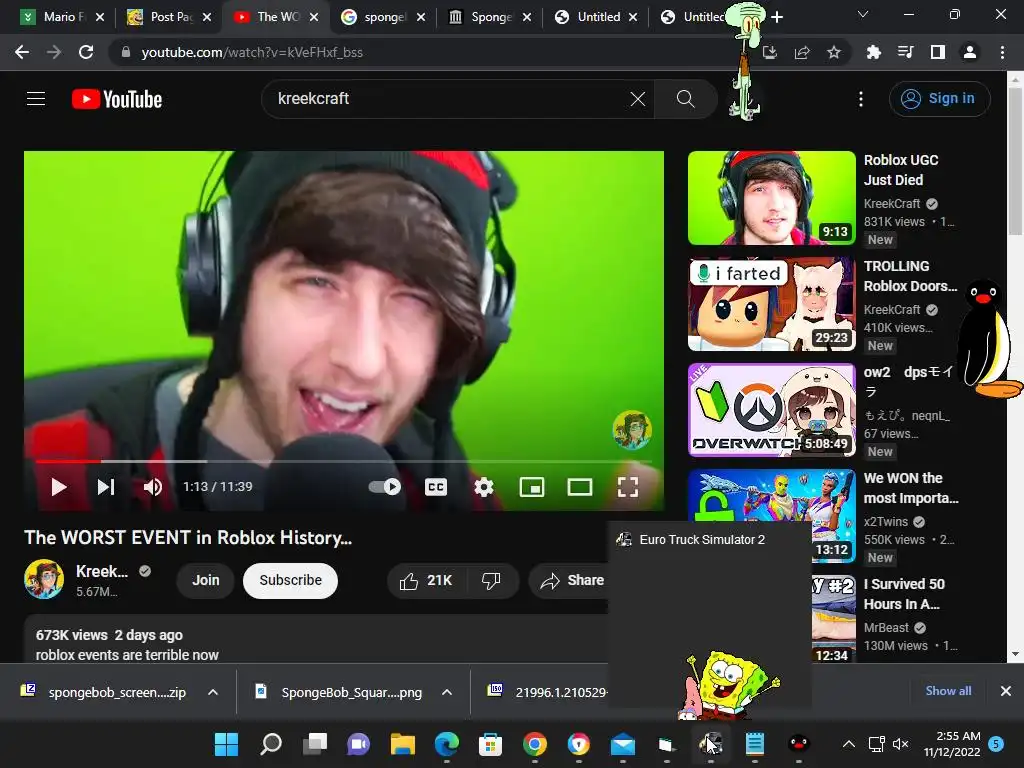Share this page from the toolbar
Screen dimensions: 1024x768
(x=802, y=52)
